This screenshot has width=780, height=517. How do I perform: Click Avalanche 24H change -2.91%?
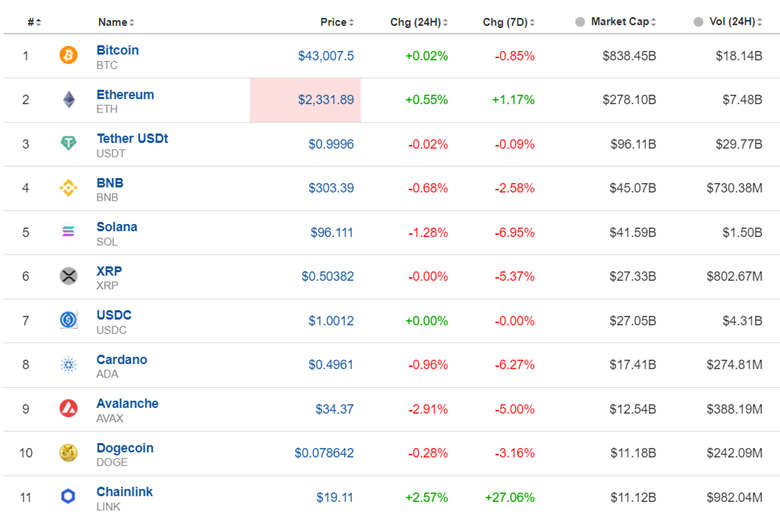click(x=428, y=409)
